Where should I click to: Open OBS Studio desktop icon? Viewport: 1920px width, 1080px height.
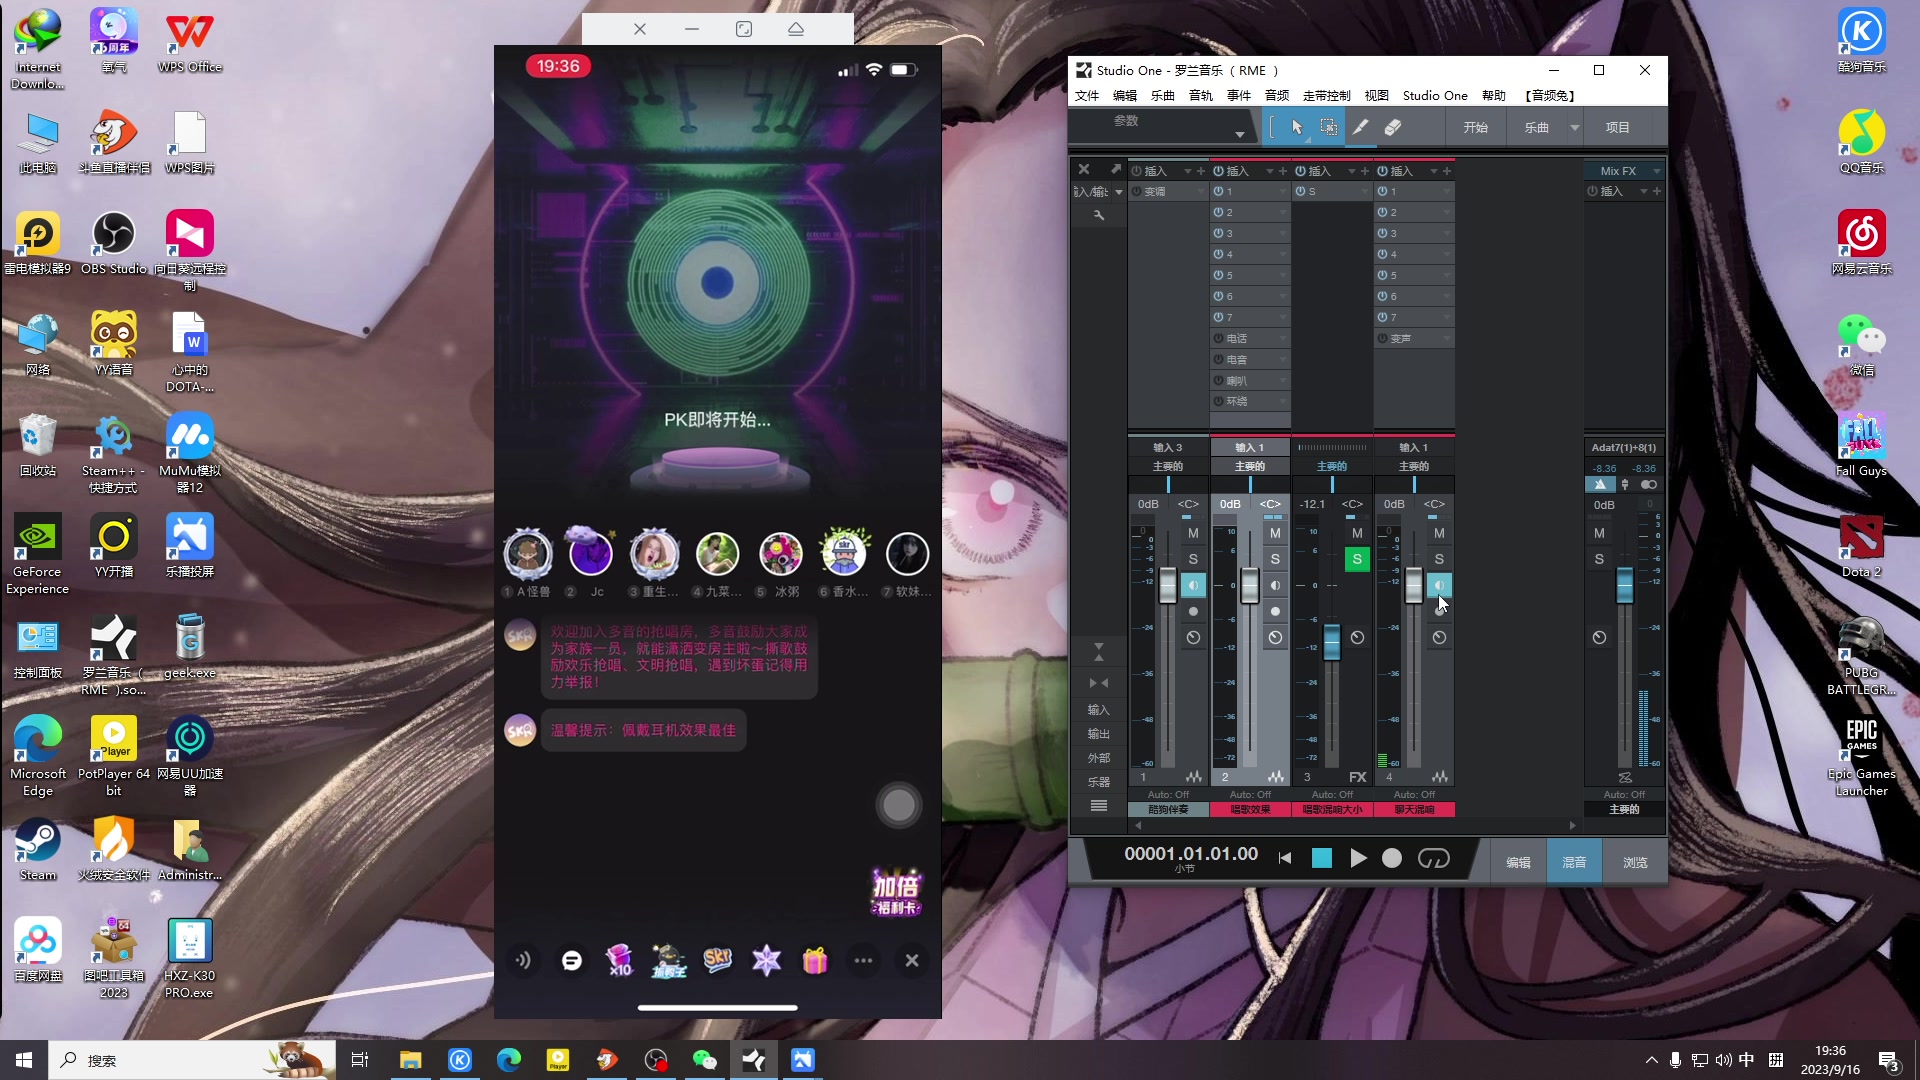click(114, 243)
